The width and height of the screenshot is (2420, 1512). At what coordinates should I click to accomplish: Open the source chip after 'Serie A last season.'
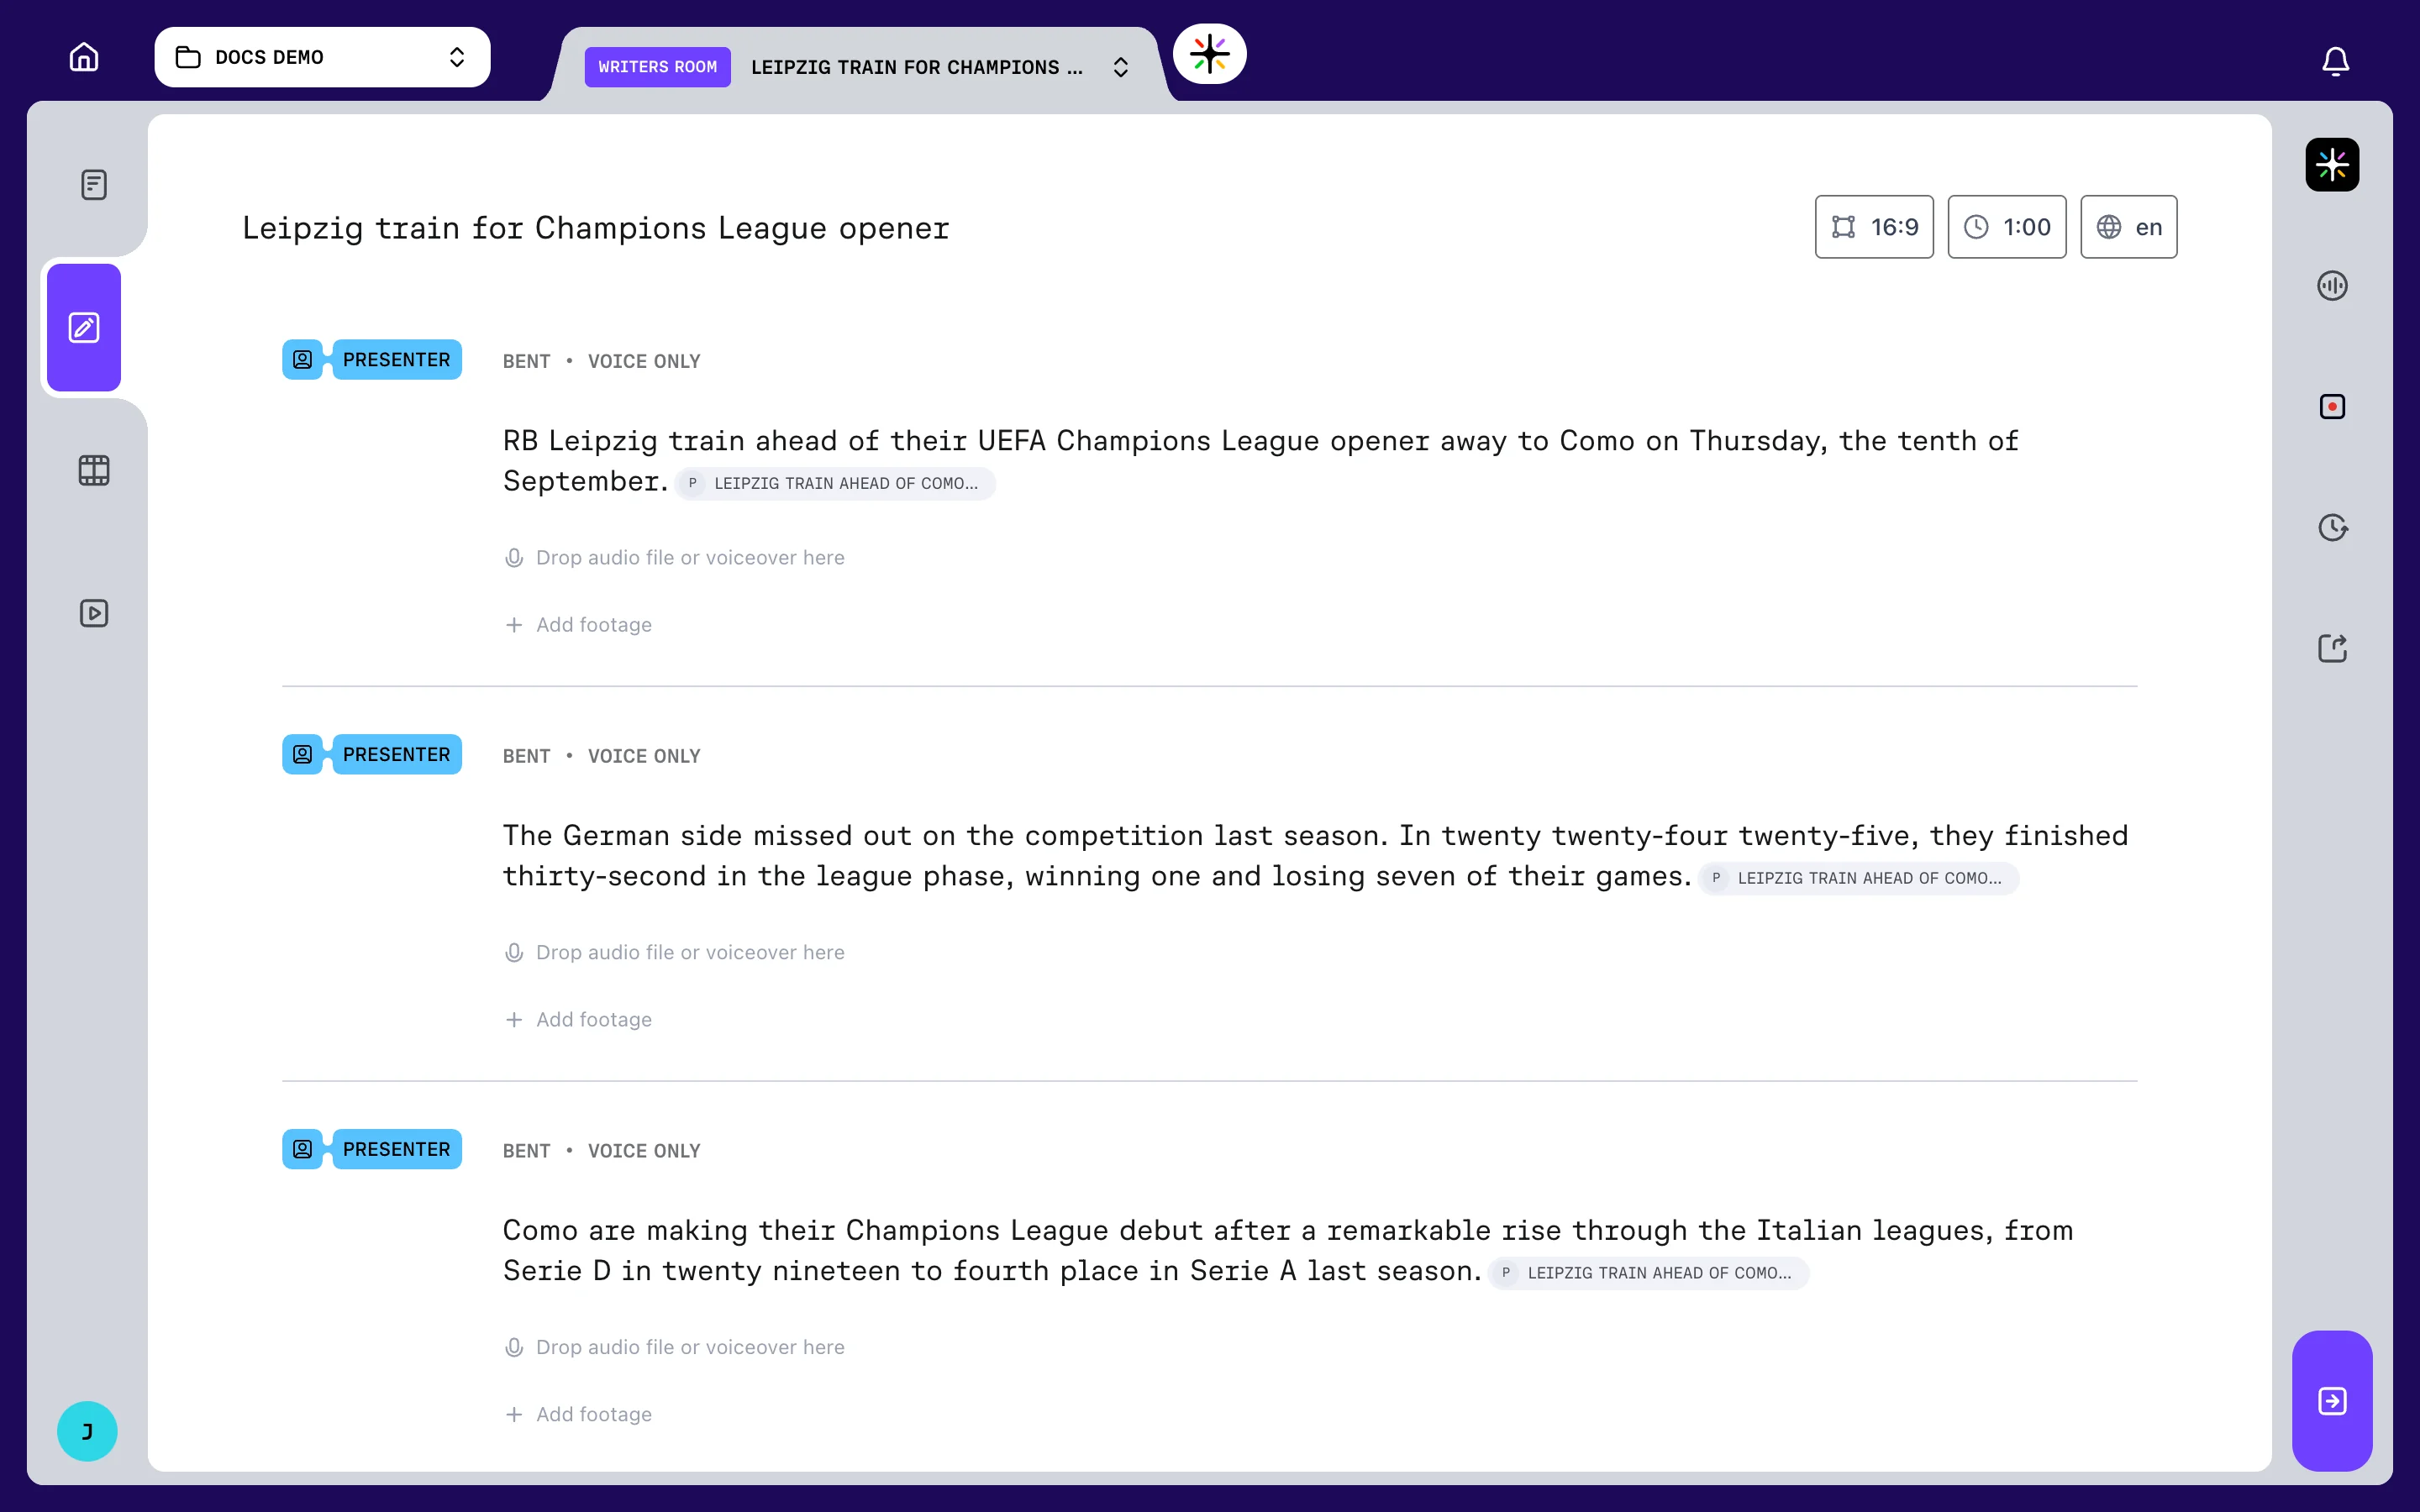pos(1649,1274)
